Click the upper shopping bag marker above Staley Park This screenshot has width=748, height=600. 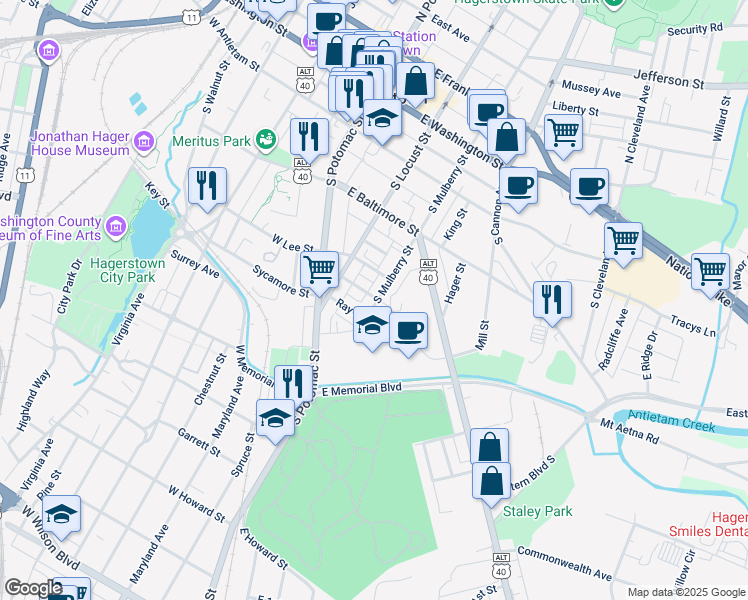489,447
